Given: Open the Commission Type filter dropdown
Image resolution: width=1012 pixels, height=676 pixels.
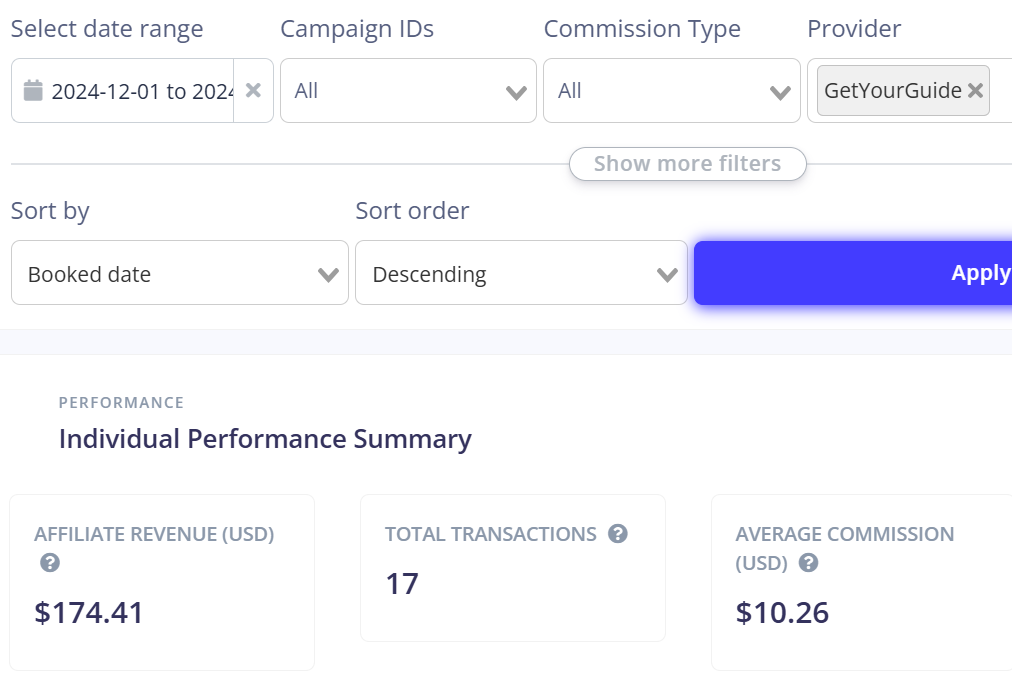Looking at the screenshot, I should coord(671,90).
